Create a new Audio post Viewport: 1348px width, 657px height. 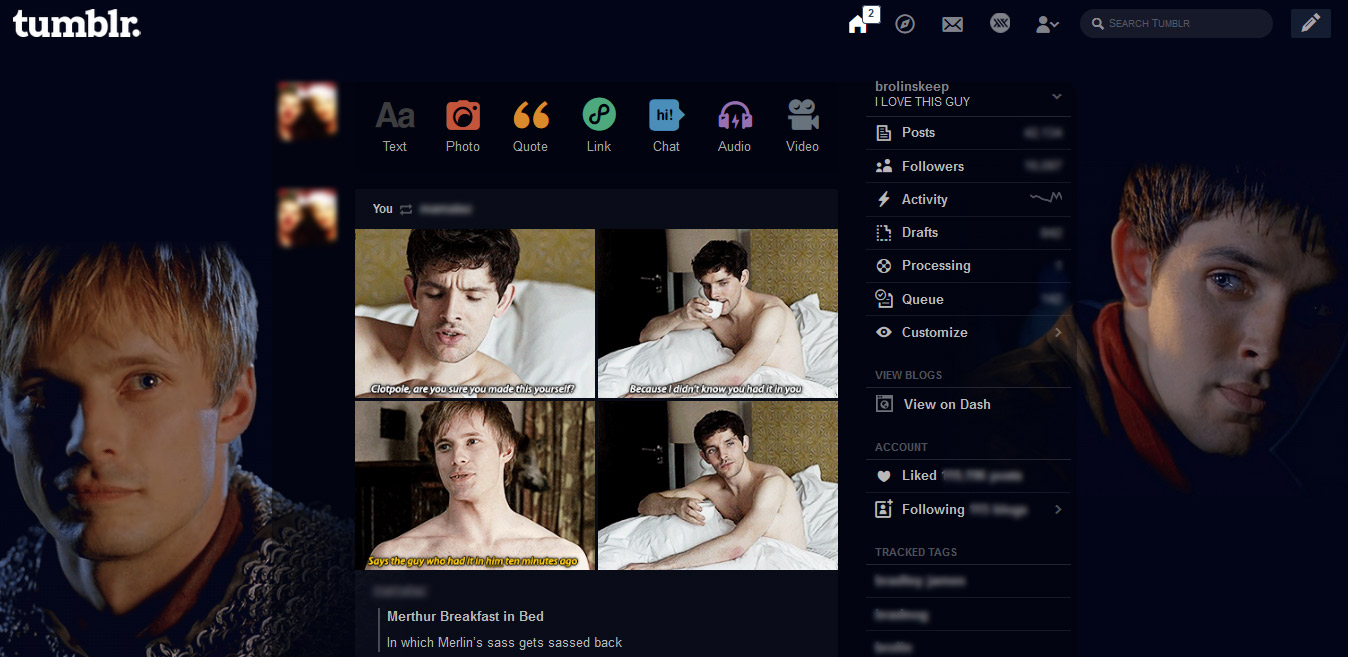pos(735,126)
